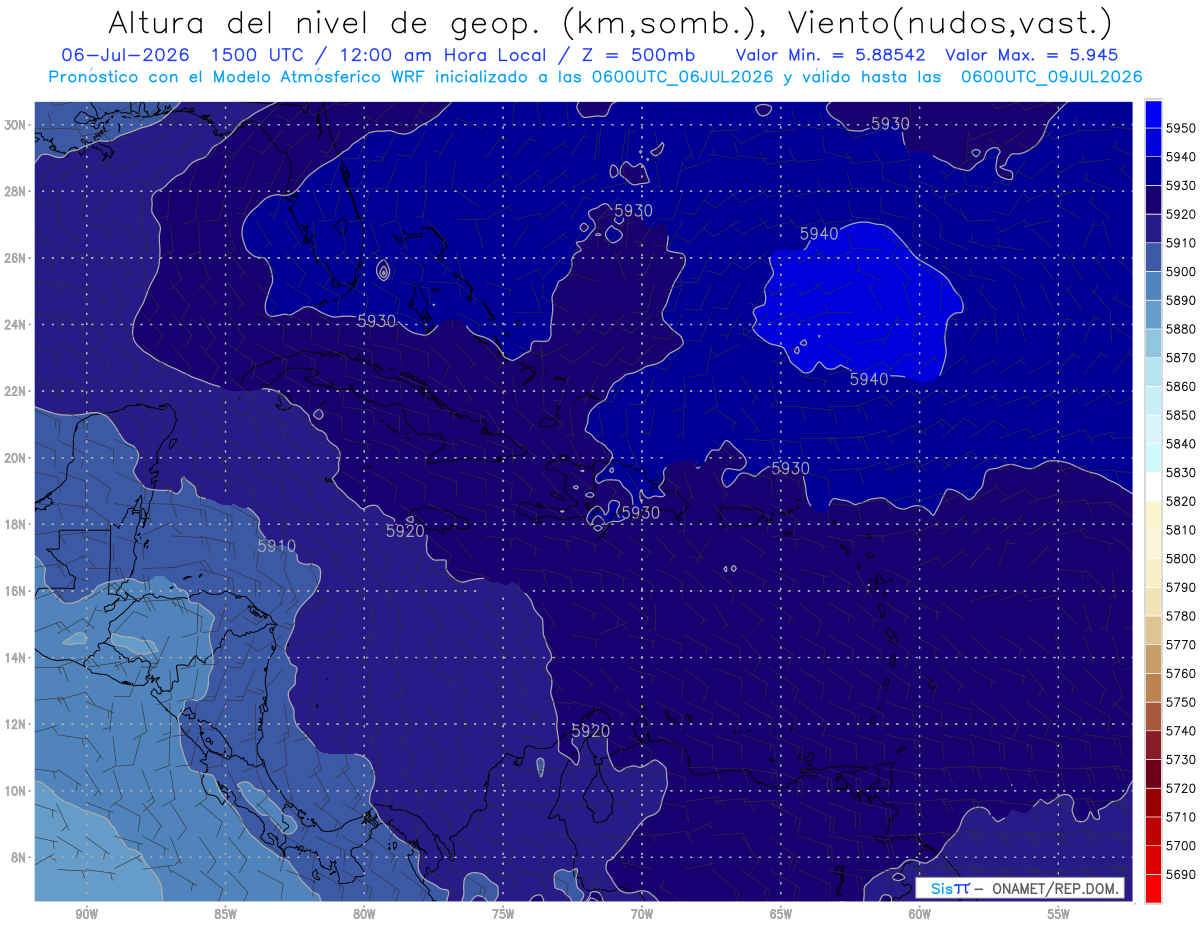Click the '5910' contour label on the map

click(277, 546)
